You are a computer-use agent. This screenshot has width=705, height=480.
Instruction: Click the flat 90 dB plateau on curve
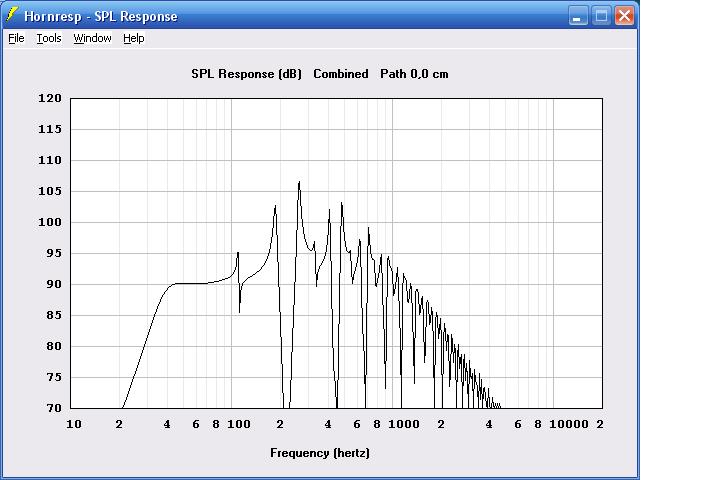(191, 284)
